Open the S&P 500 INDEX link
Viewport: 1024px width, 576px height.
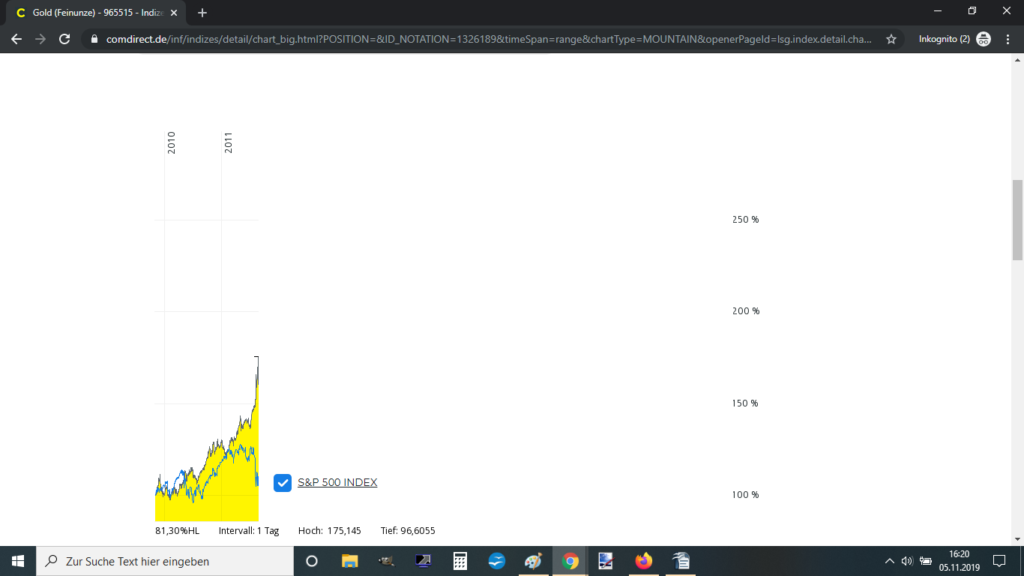coord(337,483)
